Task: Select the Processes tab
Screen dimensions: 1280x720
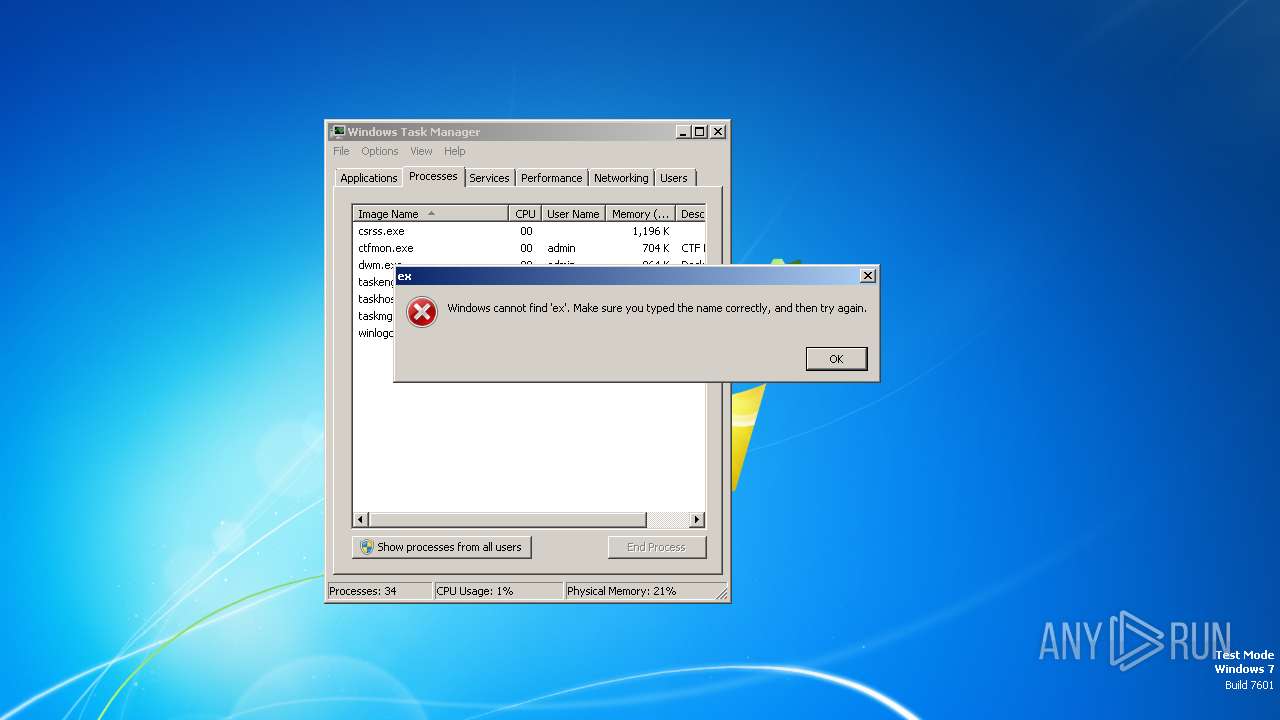Action: click(x=433, y=176)
